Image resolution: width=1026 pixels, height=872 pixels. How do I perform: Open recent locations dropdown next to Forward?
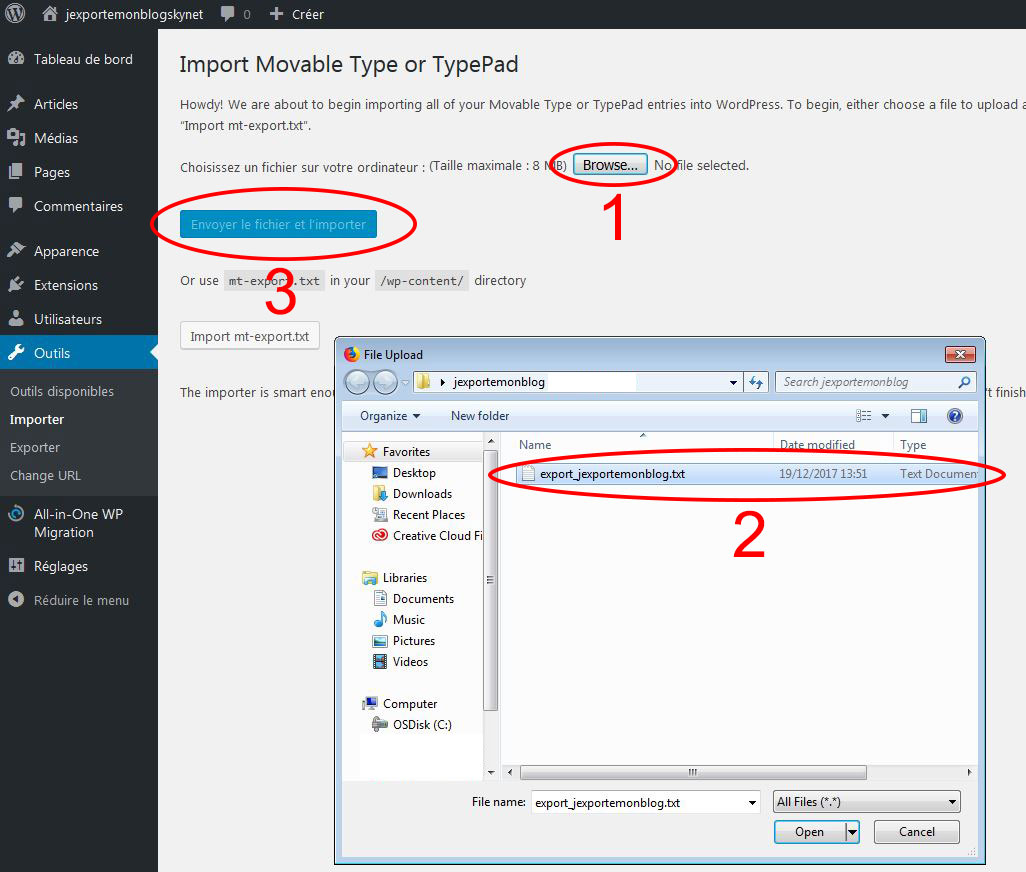pos(406,382)
